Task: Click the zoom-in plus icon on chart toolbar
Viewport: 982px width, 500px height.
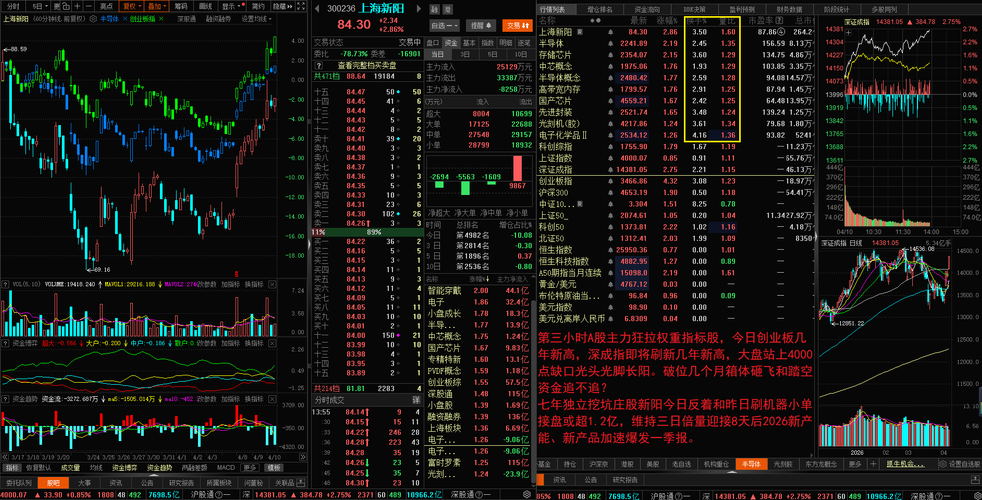Action: (x=77, y=6)
